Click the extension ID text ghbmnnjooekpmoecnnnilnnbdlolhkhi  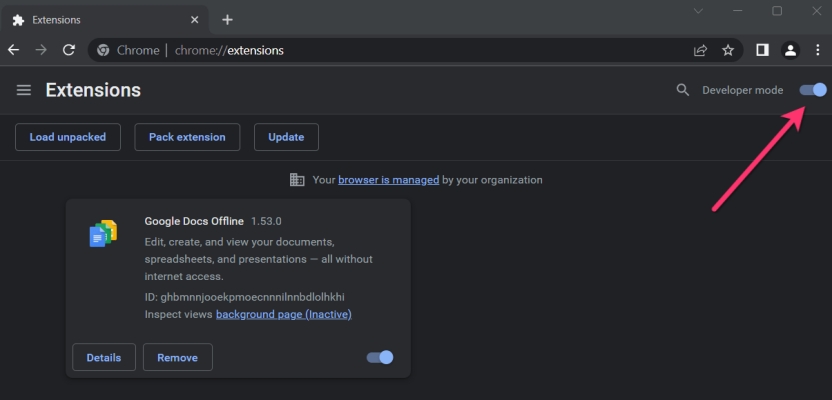[x=253, y=297]
